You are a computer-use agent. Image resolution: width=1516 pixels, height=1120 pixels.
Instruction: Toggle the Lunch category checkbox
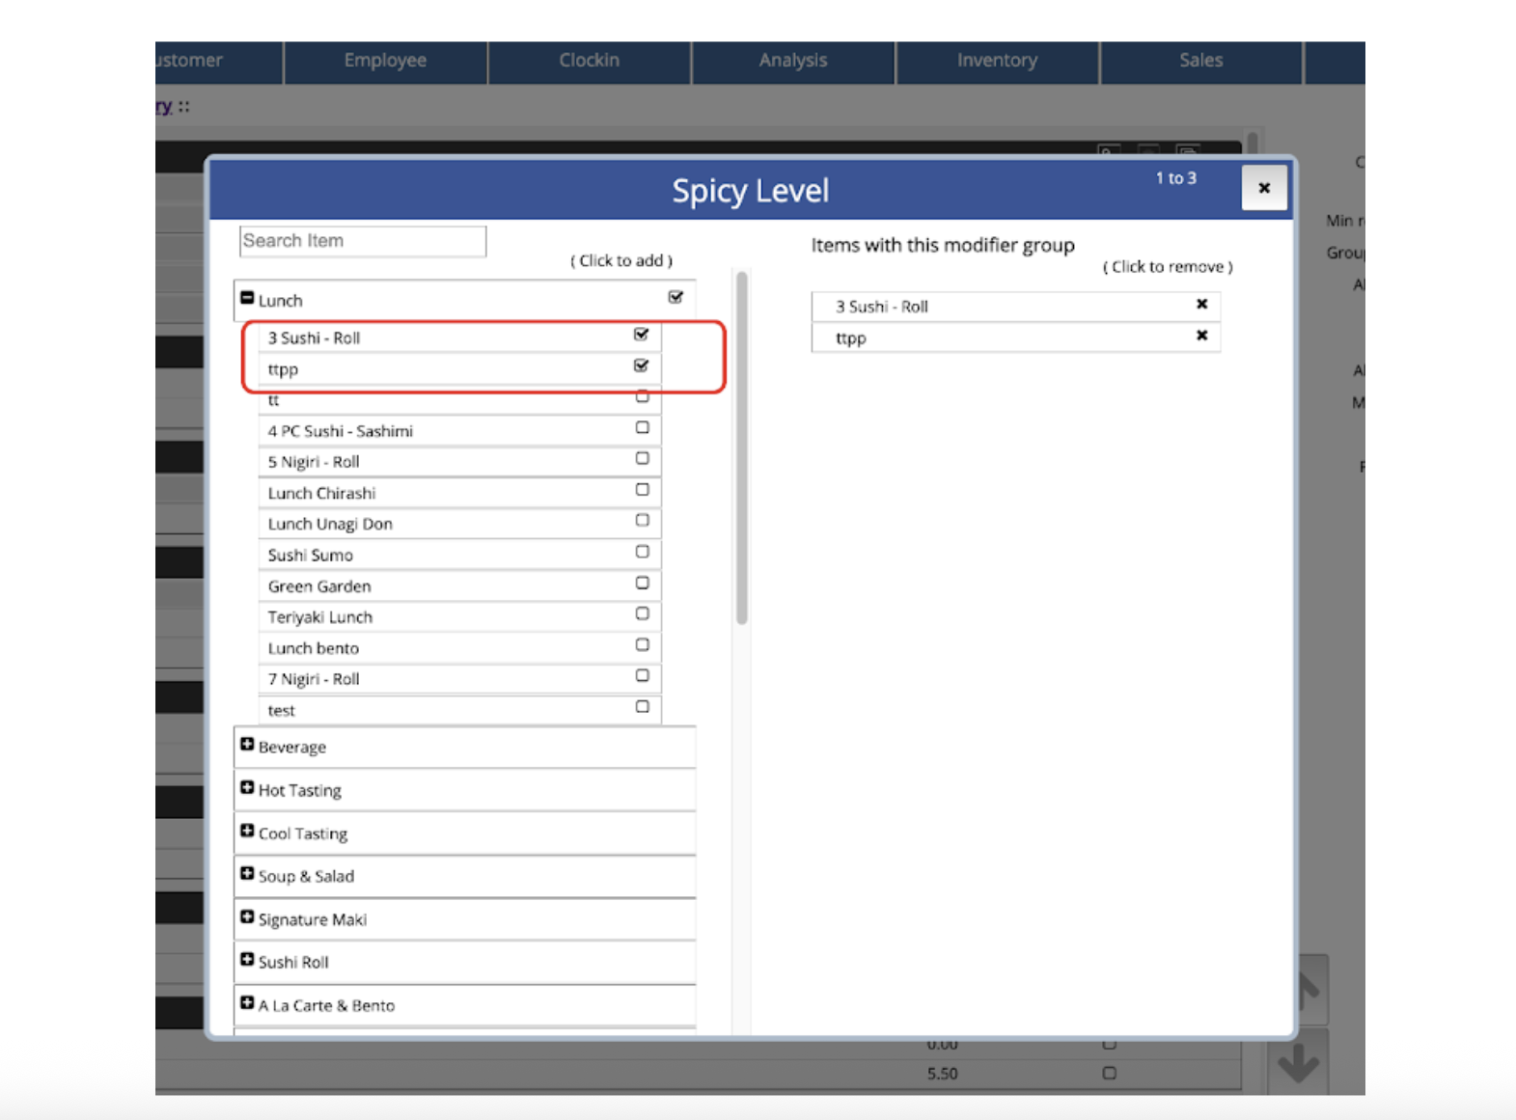[x=676, y=297]
